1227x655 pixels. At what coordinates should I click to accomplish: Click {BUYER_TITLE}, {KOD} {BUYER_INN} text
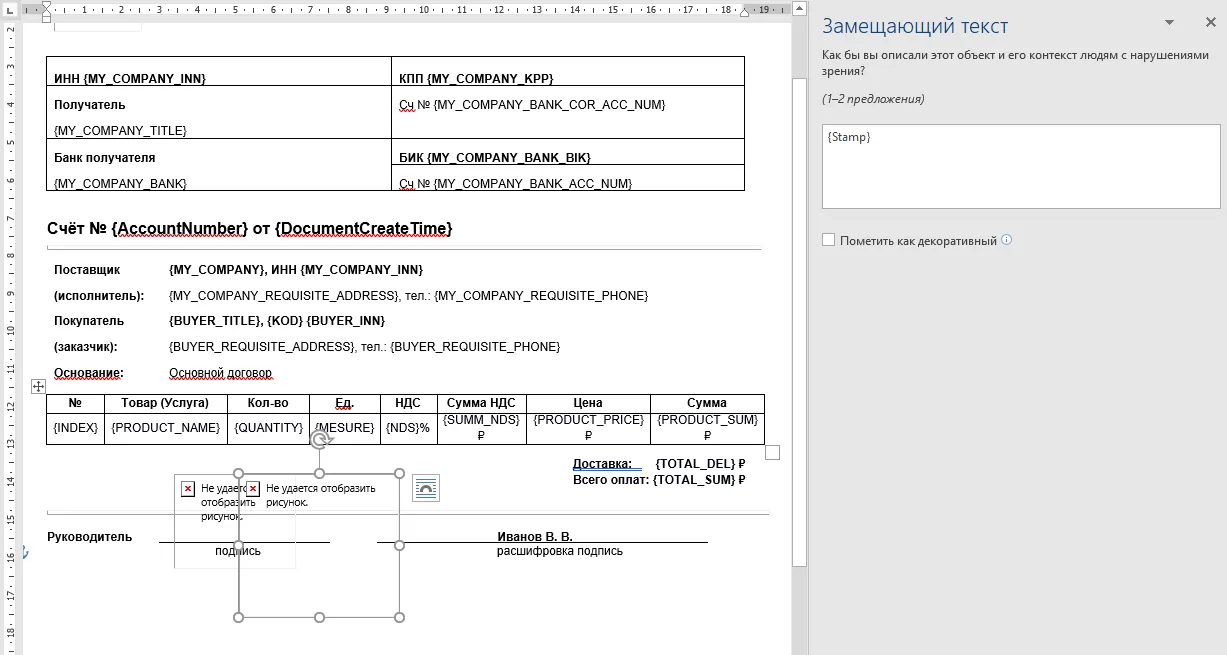click(x=277, y=321)
